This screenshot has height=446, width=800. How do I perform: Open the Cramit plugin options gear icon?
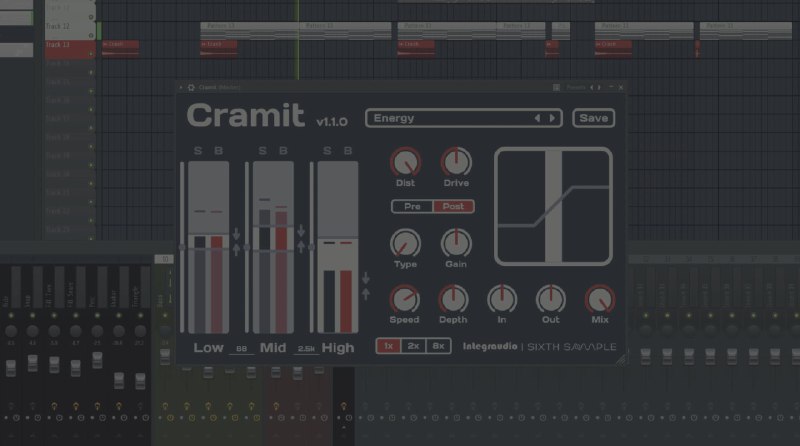point(191,88)
